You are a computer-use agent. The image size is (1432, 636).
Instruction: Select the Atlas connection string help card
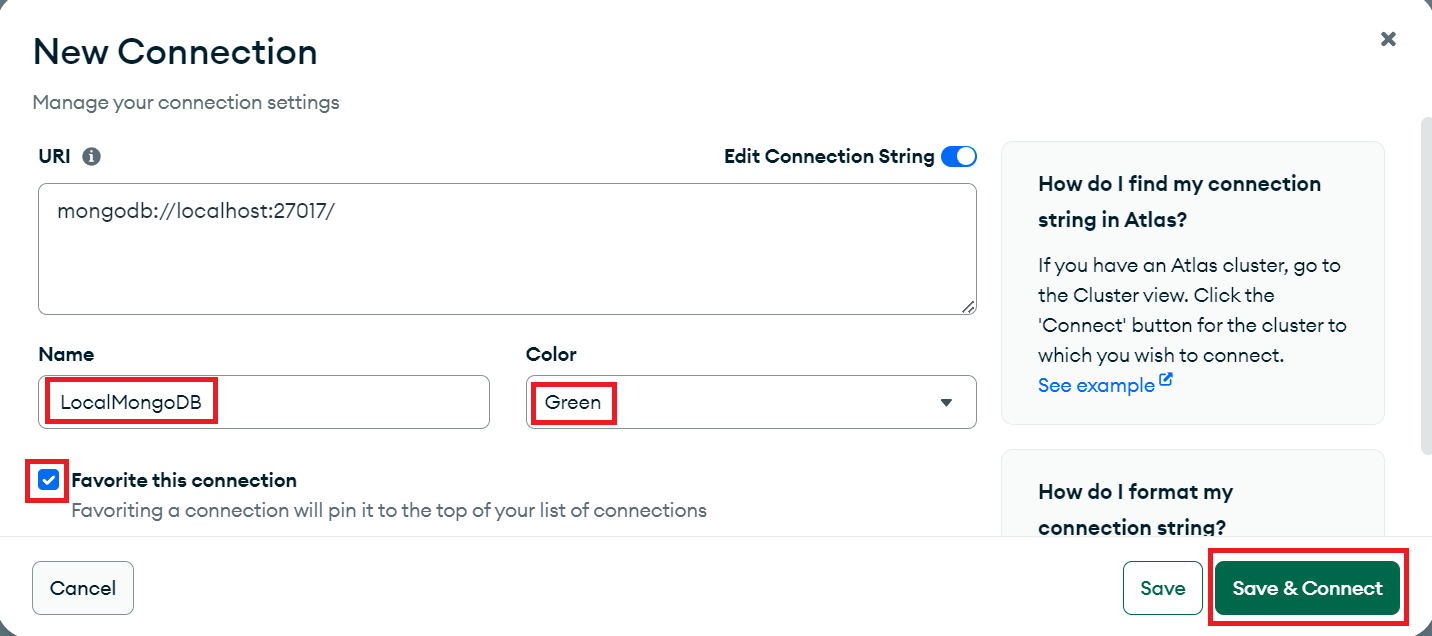[x=1193, y=283]
